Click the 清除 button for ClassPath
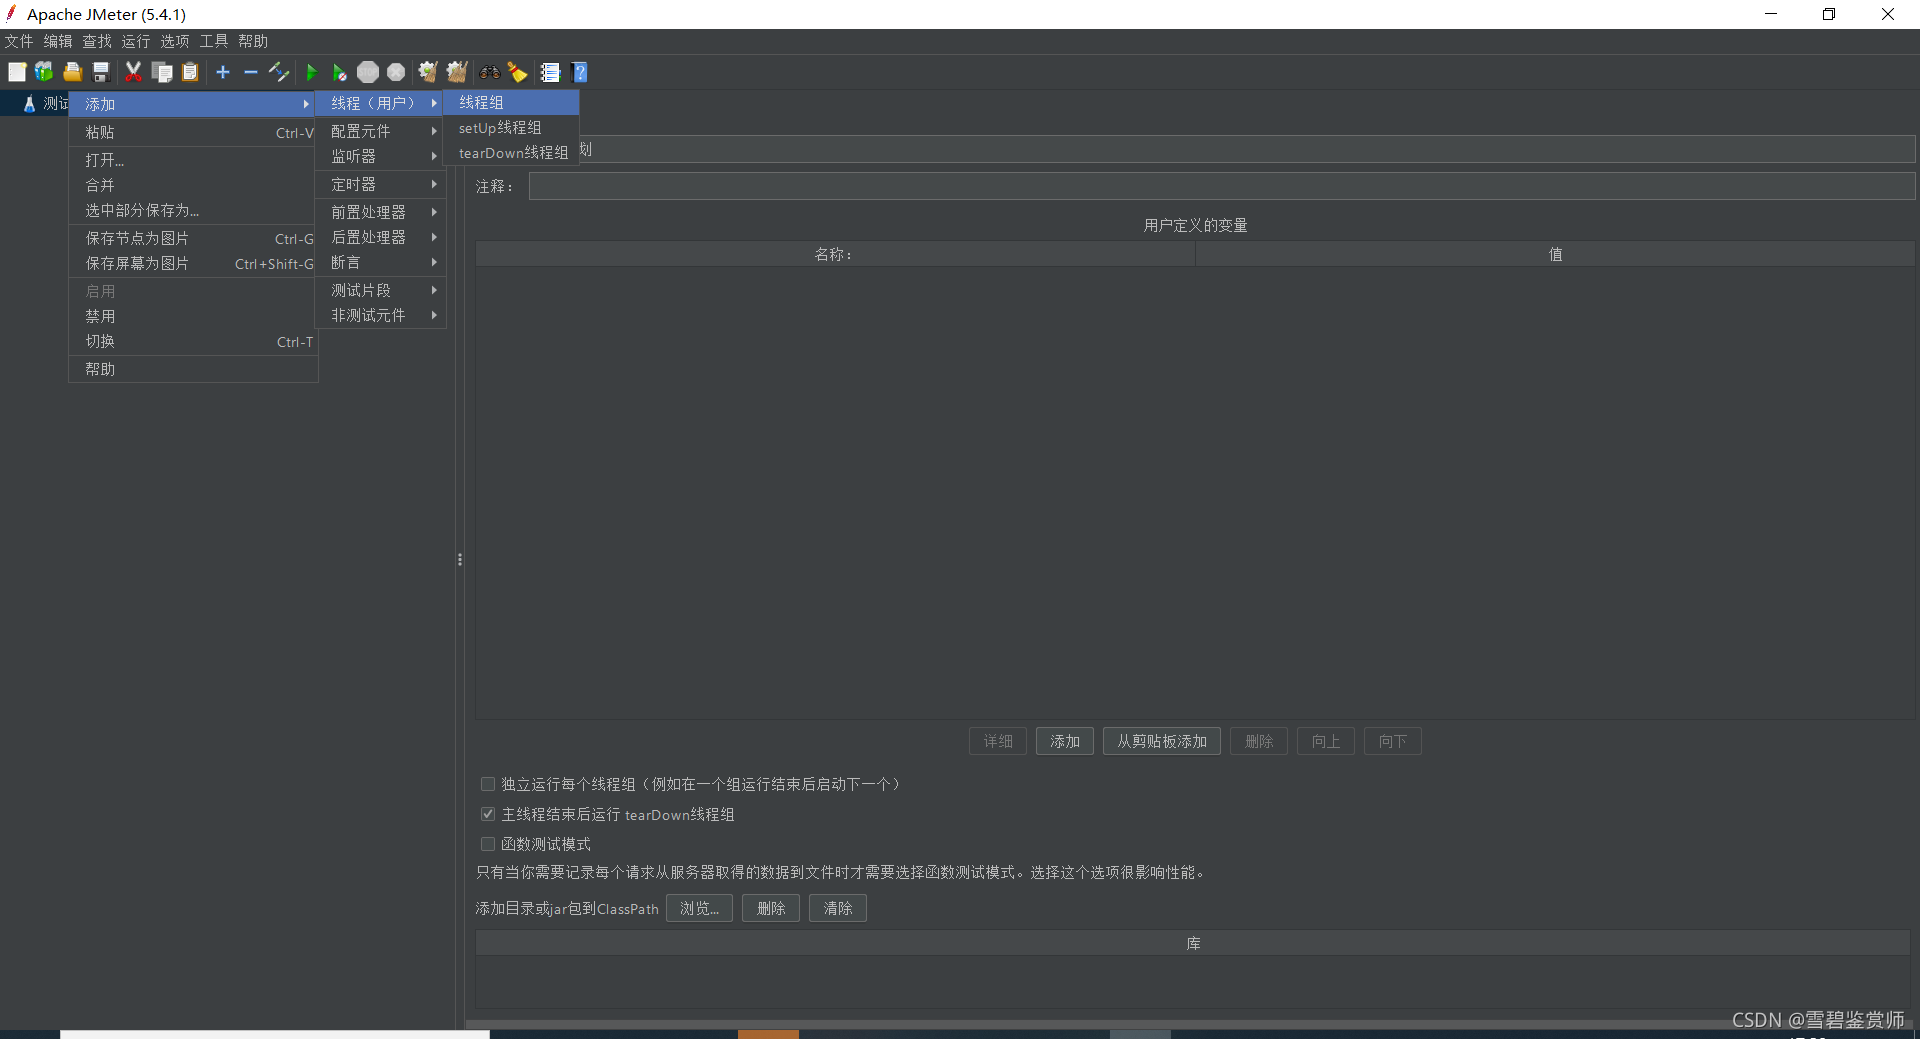The width and height of the screenshot is (1920, 1039). 838,908
